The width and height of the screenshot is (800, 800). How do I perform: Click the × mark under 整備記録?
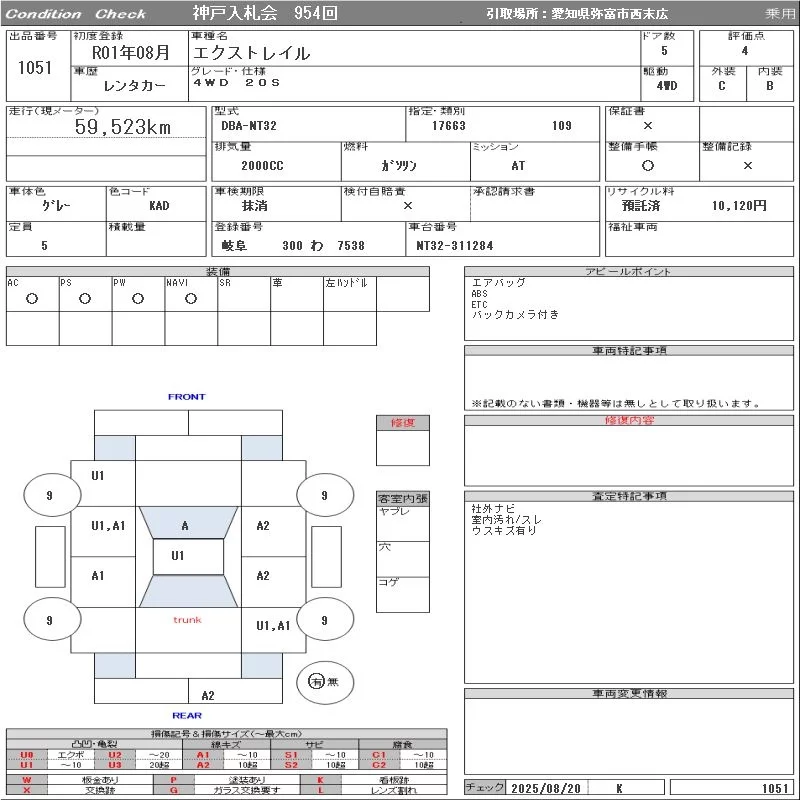coord(747,165)
